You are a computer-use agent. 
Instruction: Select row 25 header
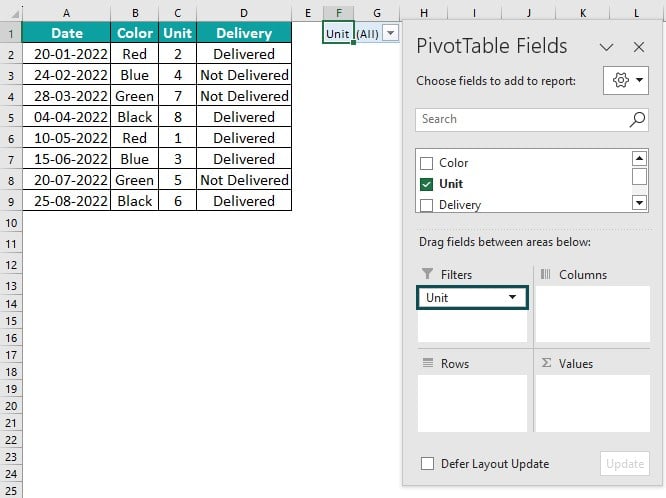coord(11,490)
